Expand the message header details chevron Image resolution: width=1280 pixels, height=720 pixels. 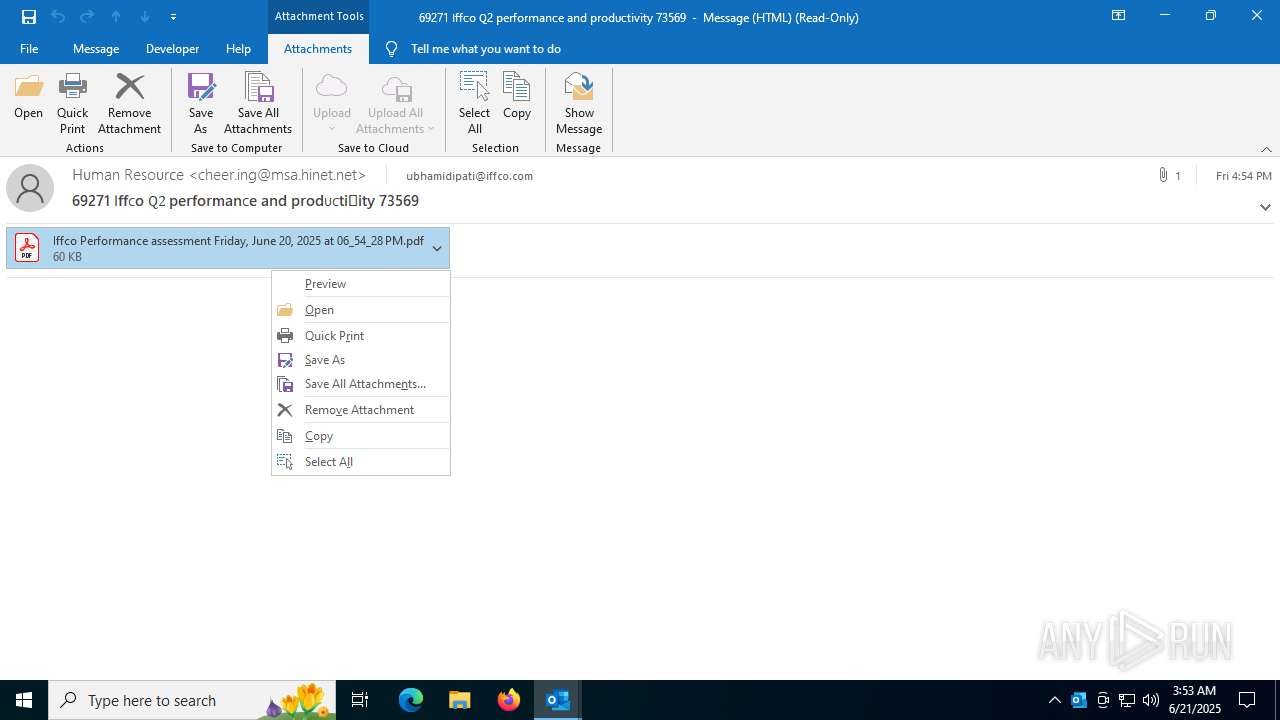tap(1265, 207)
